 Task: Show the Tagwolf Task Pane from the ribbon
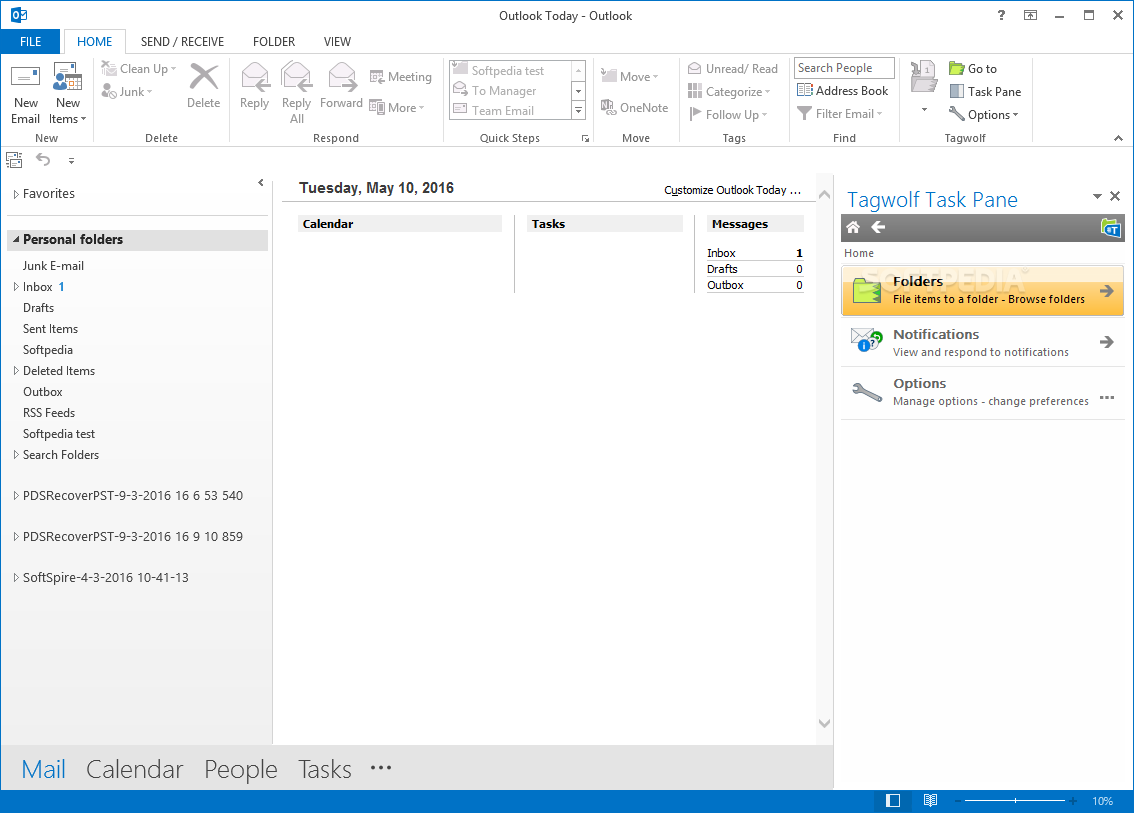[986, 92]
